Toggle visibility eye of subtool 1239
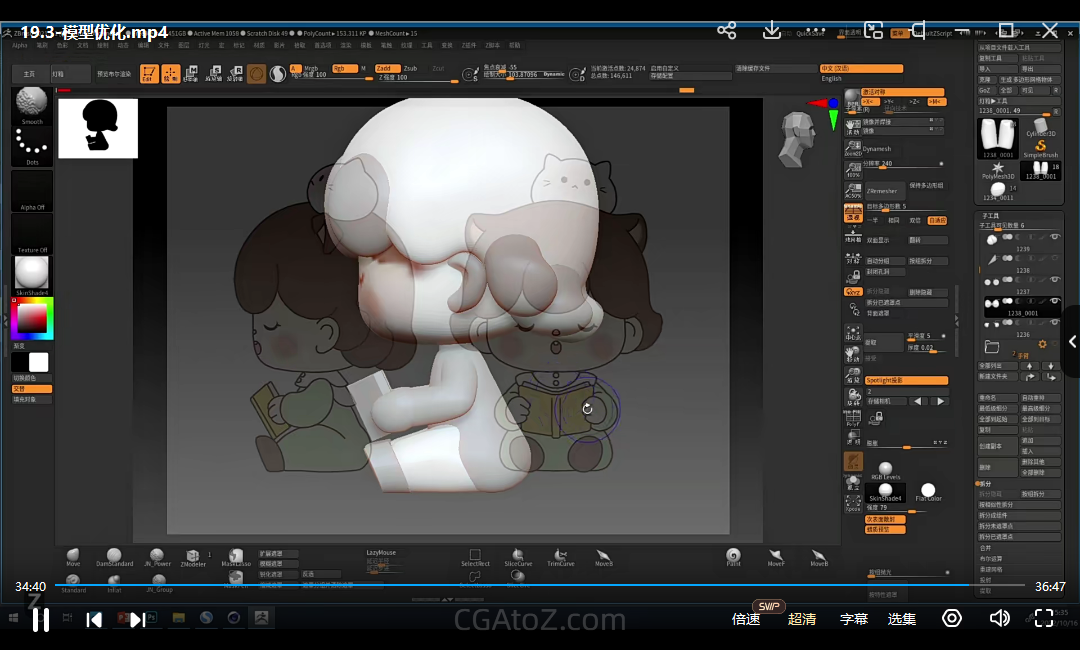This screenshot has width=1080, height=650. (x=1055, y=236)
